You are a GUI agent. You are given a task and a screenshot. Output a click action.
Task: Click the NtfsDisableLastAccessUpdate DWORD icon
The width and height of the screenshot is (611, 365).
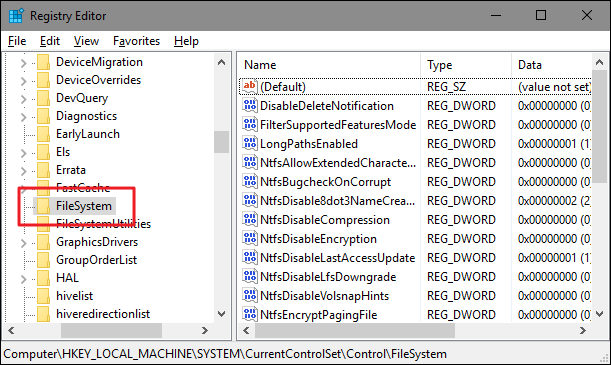[x=249, y=257]
